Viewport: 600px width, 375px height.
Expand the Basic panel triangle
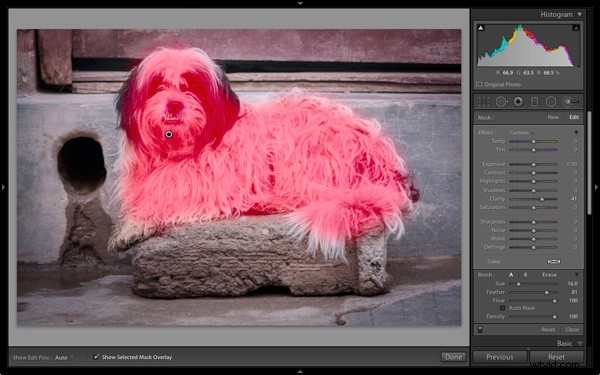coord(580,344)
